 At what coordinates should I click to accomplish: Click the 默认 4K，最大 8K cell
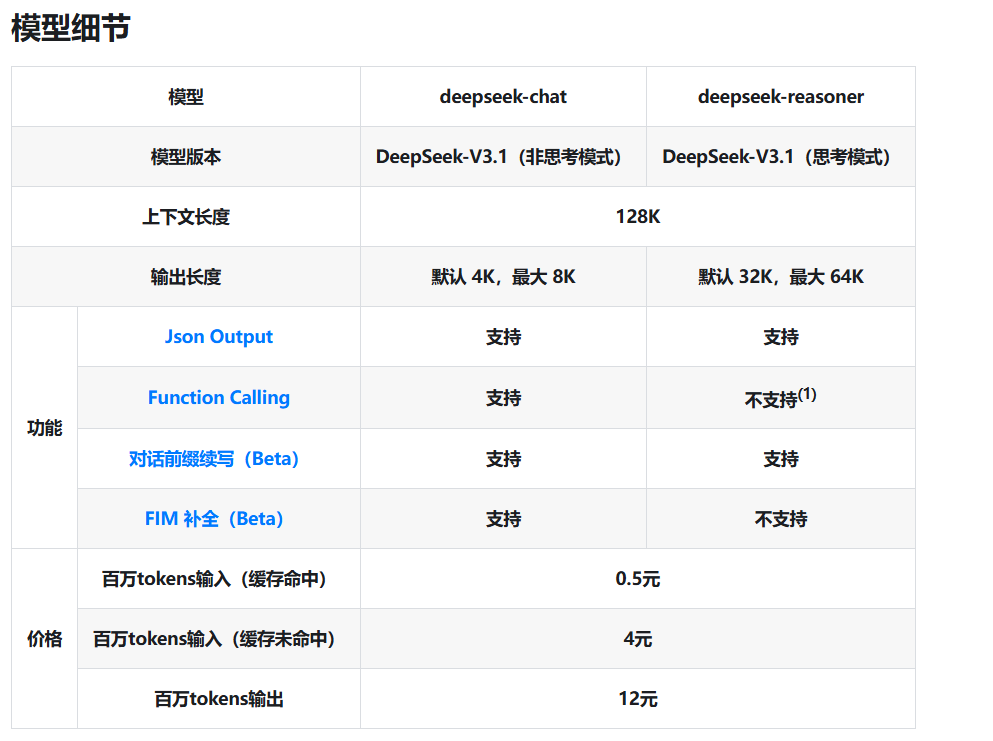click(503, 277)
